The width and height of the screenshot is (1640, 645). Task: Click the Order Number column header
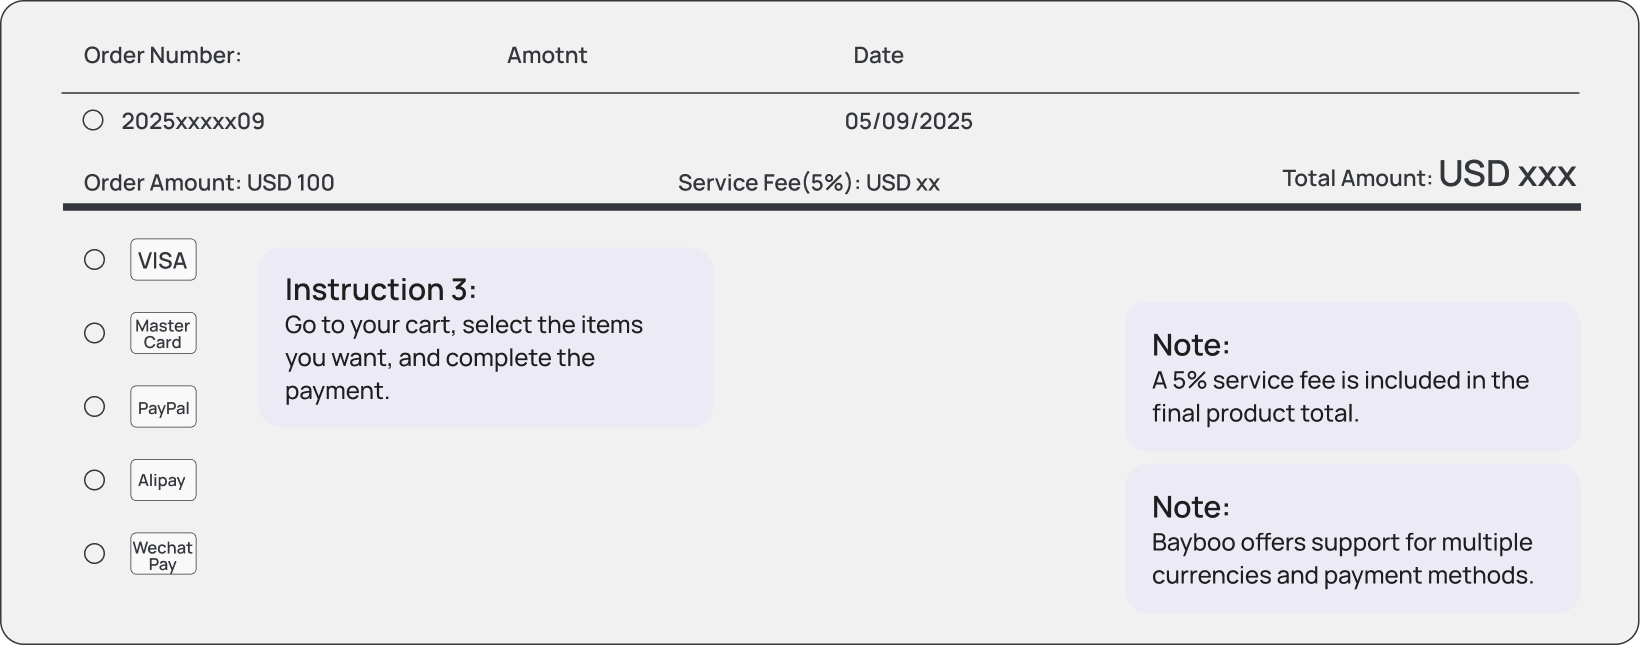(162, 55)
